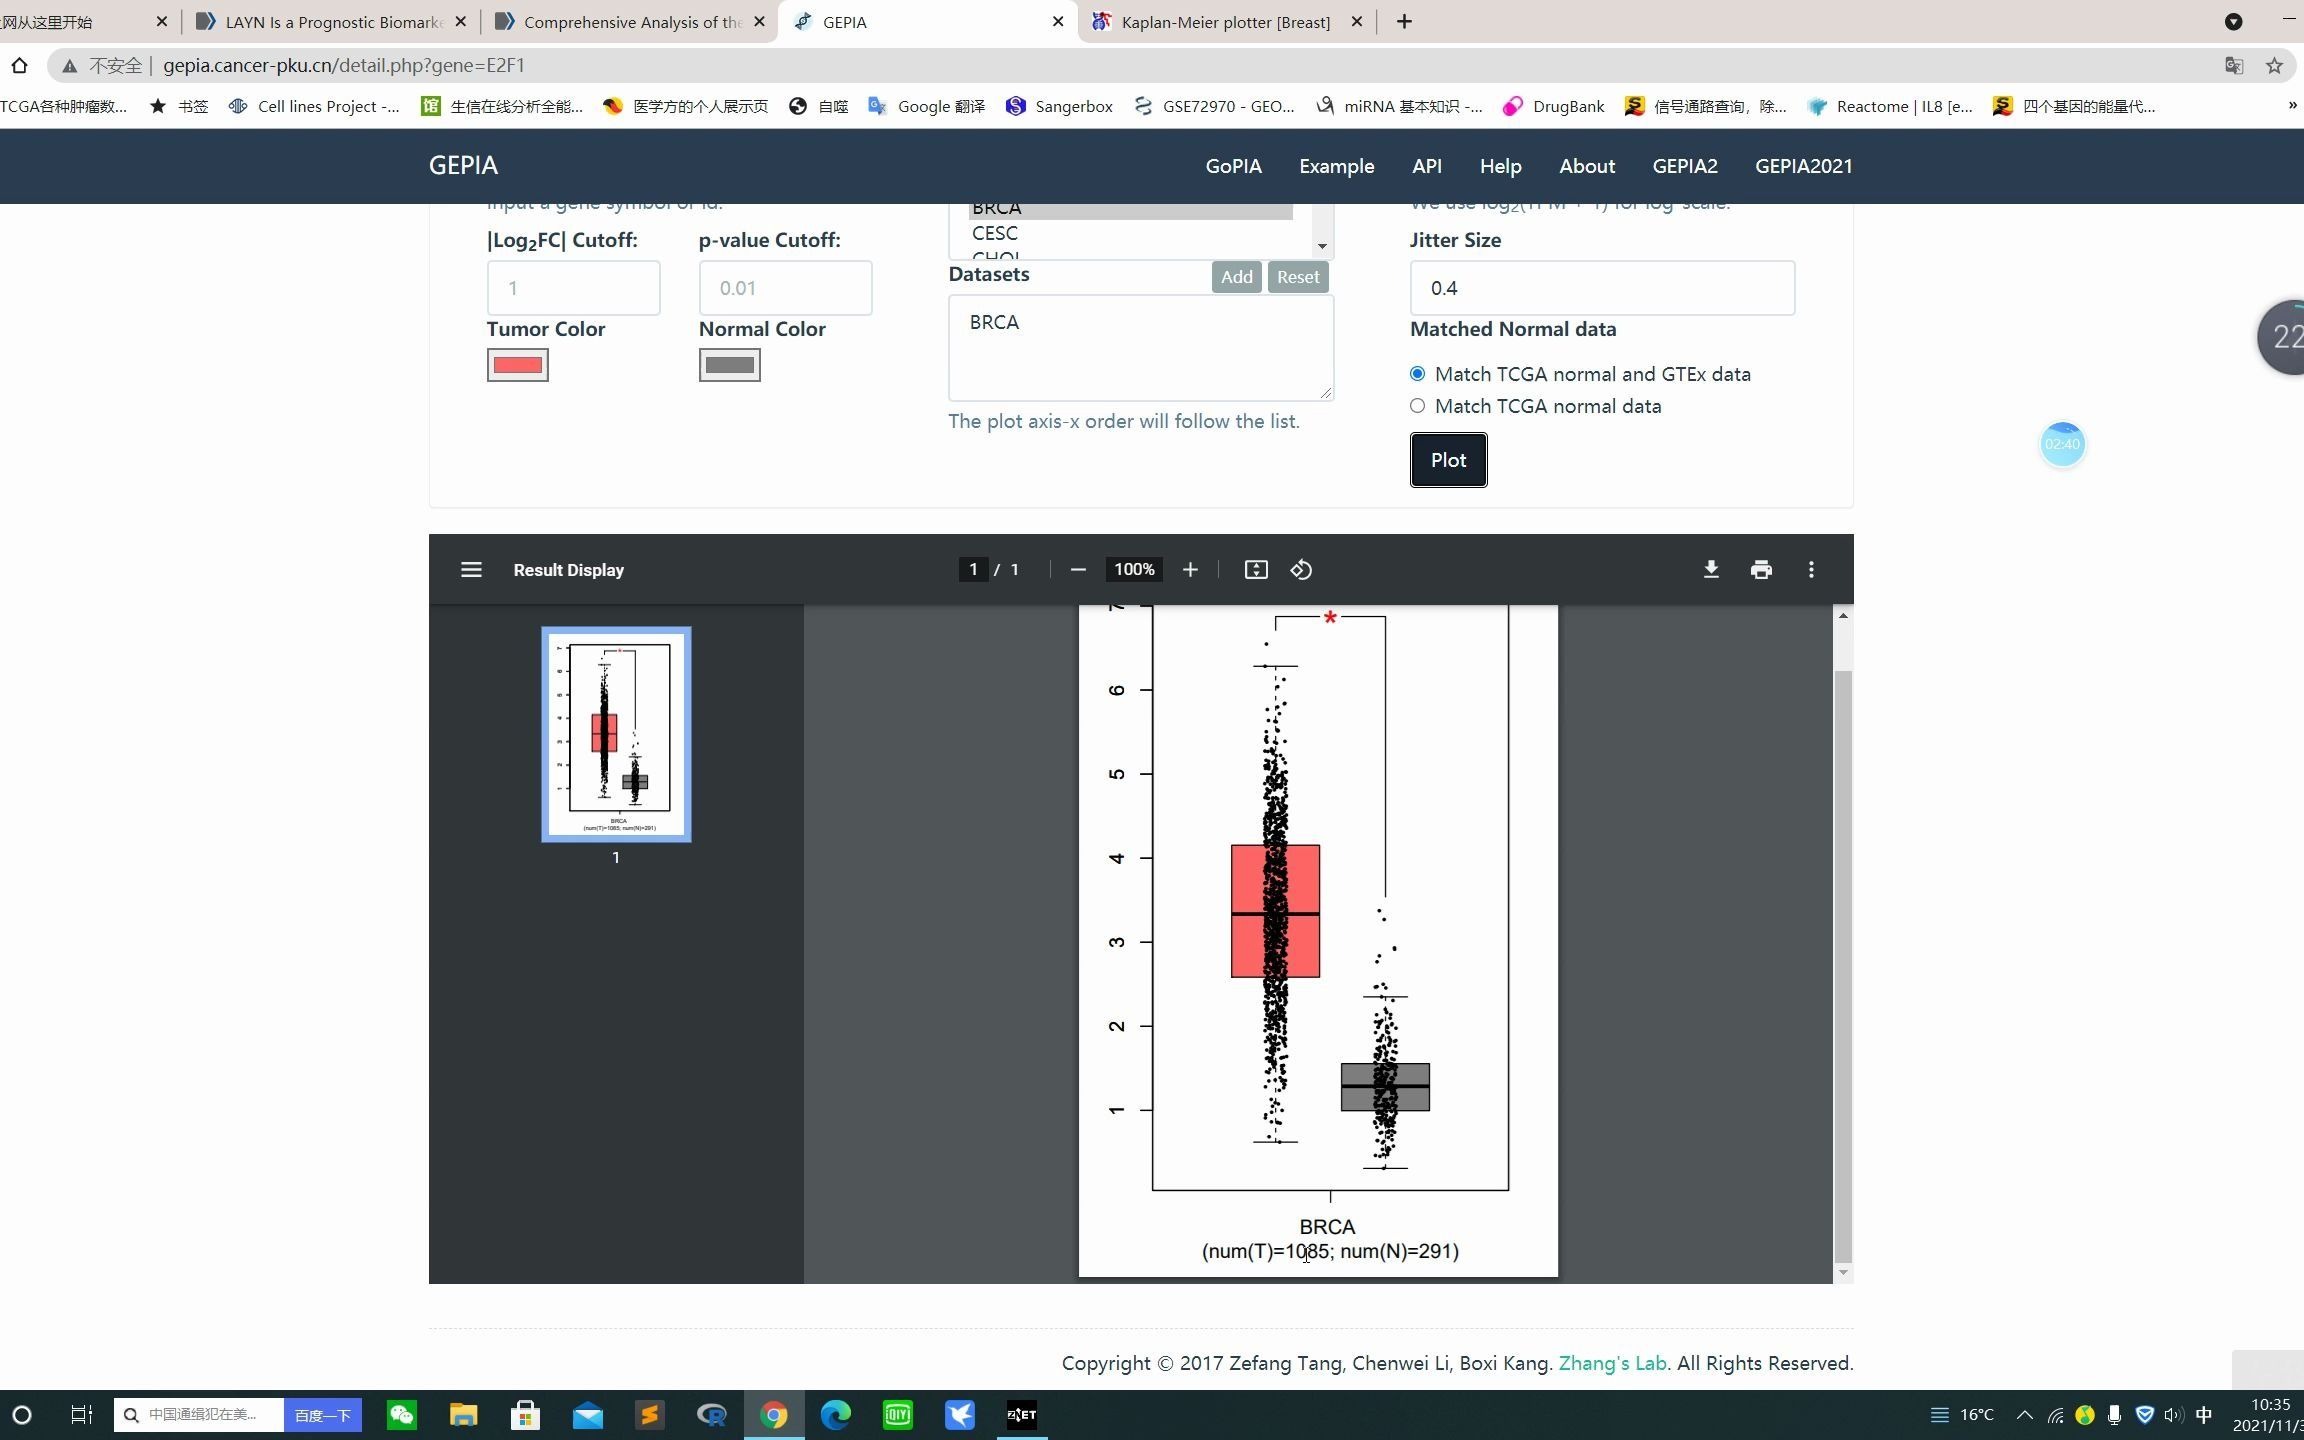Click the Tumor Color red swatch
The image size is (2304, 1440).
[518, 365]
